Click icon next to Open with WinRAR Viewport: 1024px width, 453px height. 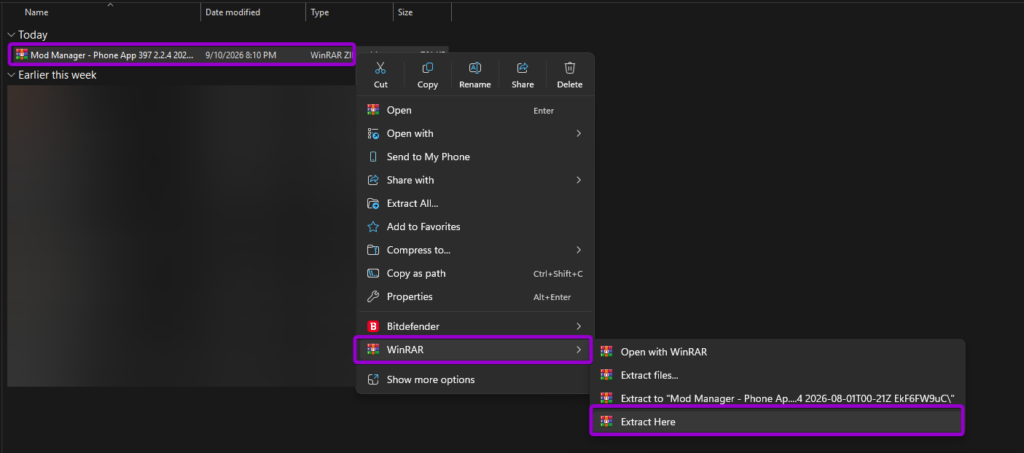tap(607, 352)
